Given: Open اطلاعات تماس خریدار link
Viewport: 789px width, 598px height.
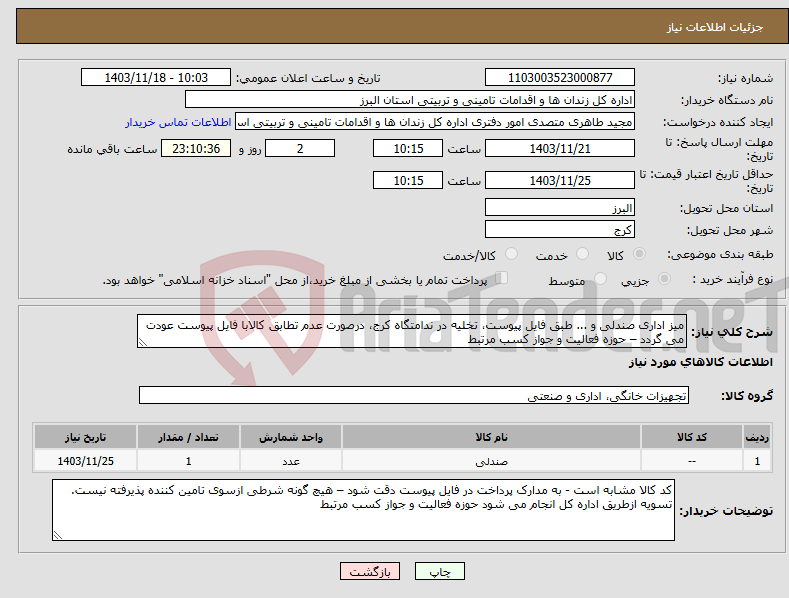Looking at the screenshot, I should [x=178, y=122].
